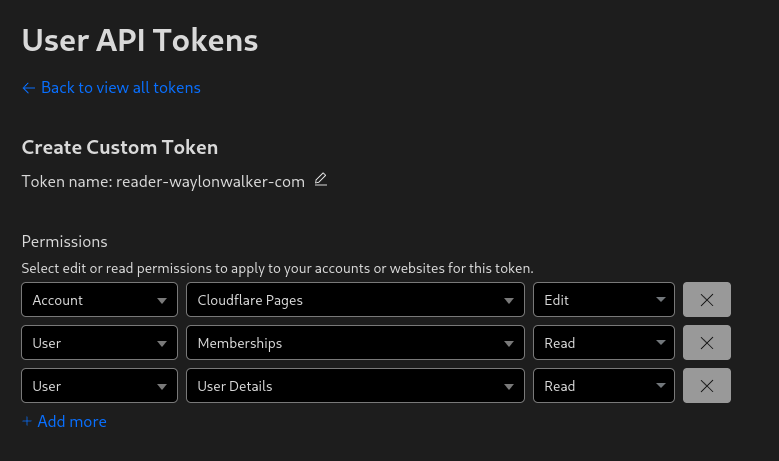The width and height of the screenshot is (779, 461).
Task: Change Read access level for Memberships
Action: [x=604, y=343]
